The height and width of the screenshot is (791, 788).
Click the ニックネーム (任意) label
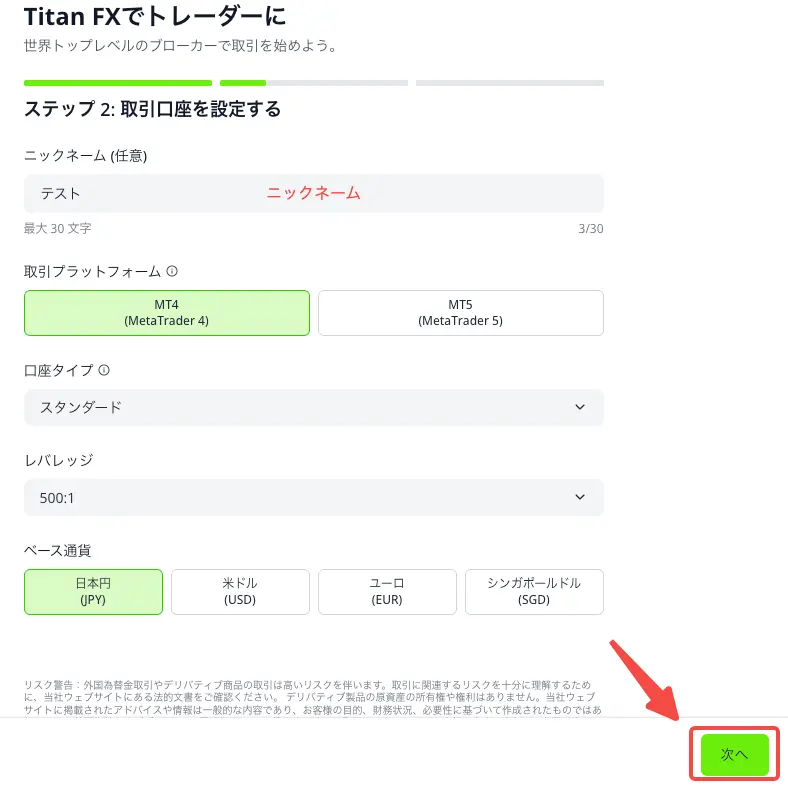click(86, 156)
